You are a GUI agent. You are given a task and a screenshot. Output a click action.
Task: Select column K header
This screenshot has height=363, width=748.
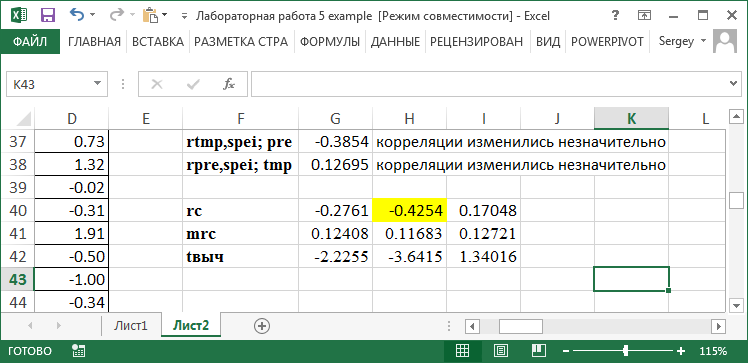[x=631, y=119]
